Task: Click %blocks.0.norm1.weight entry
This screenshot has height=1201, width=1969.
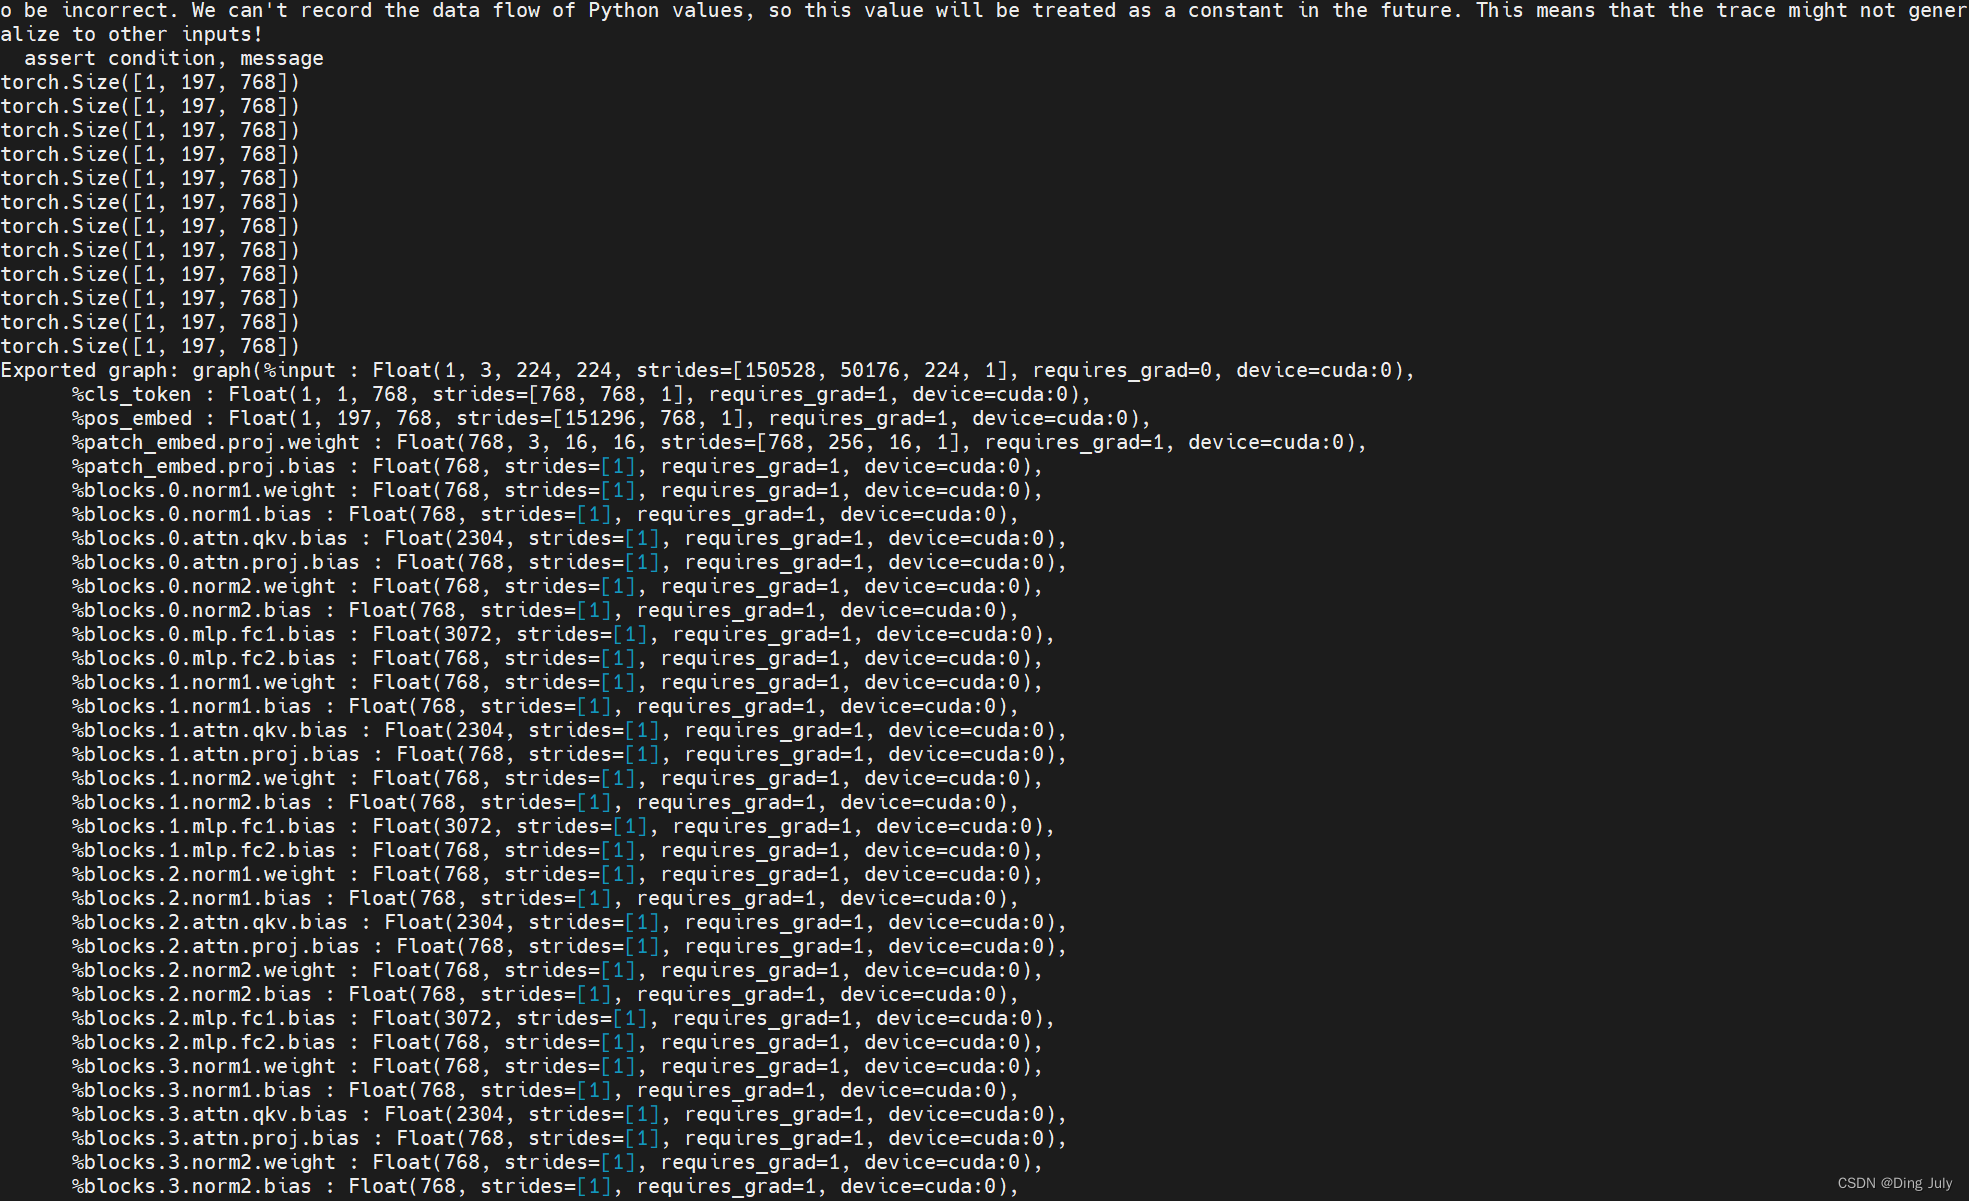Action: 203,491
